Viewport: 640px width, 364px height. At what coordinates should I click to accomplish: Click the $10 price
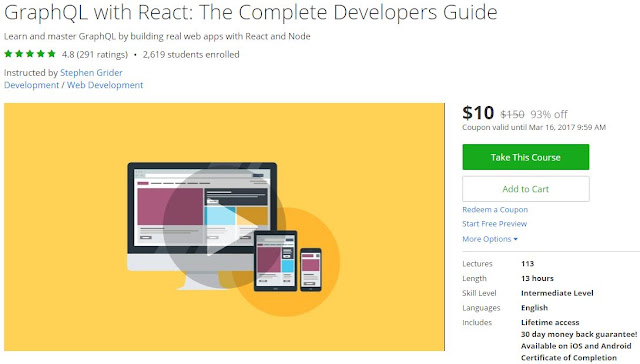(478, 112)
